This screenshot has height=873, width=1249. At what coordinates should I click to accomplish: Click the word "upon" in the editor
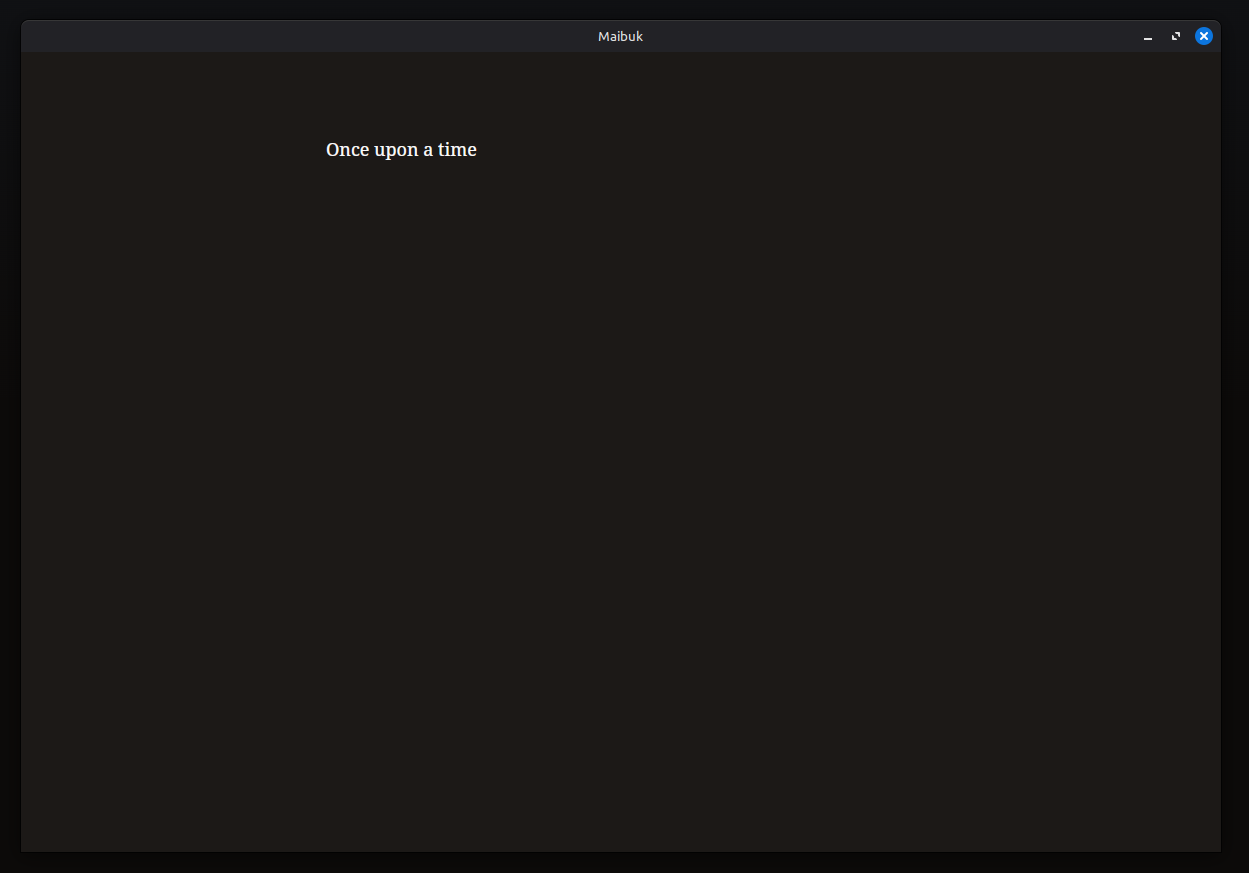click(x=396, y=151)
